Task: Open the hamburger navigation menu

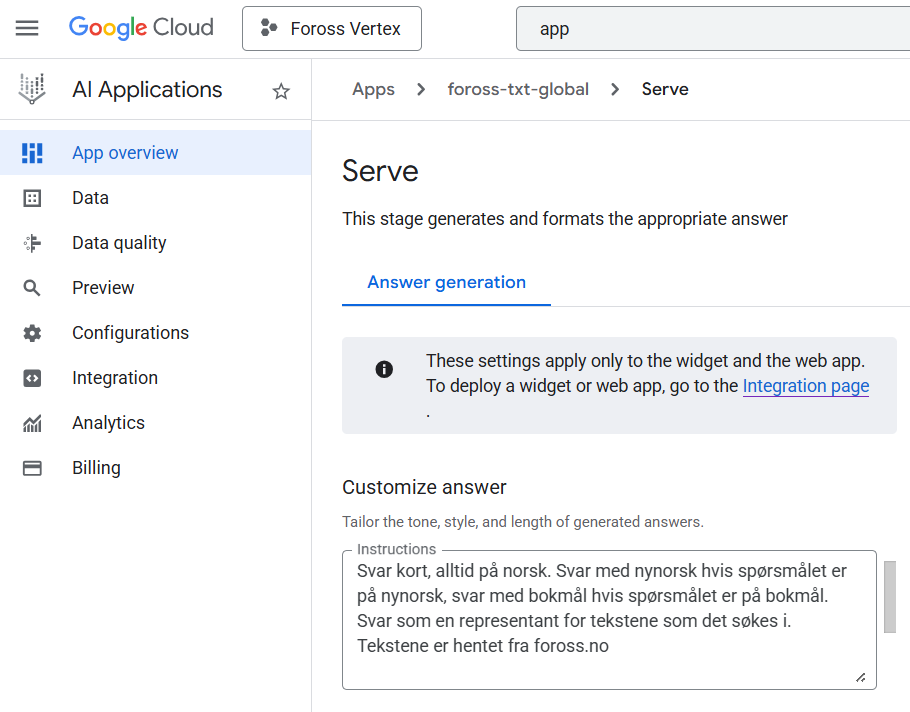Action: (x=27, y=28)
